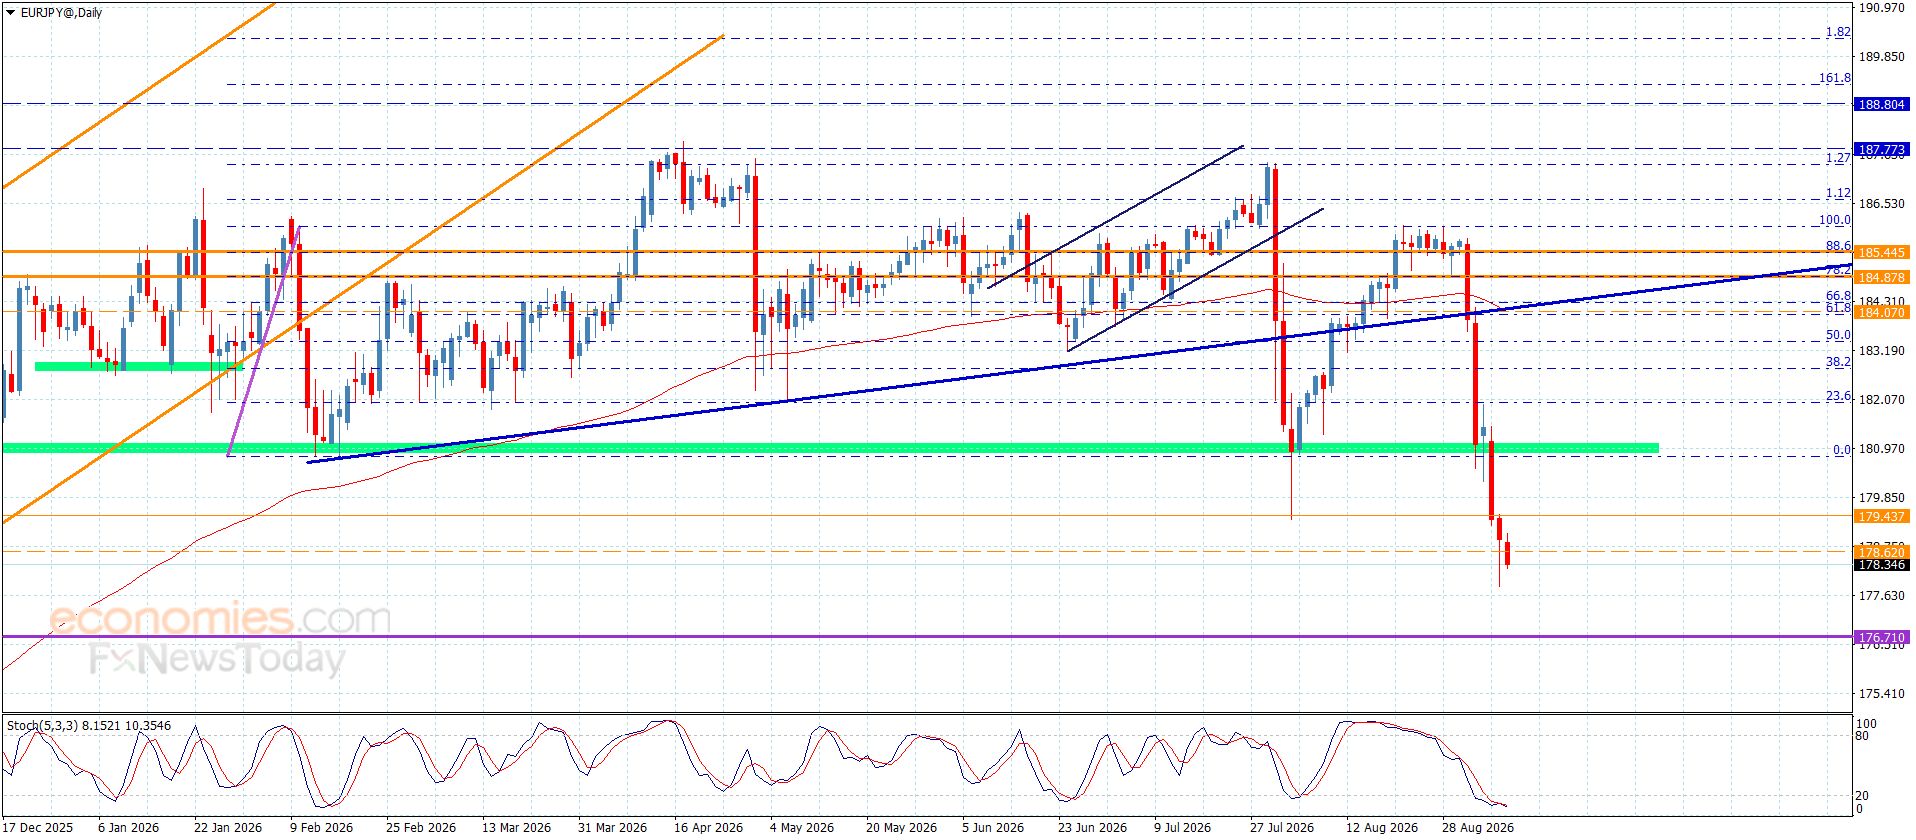Select the 184.070 orange price label
The width and height of the screenshot is (1916, 840).
pyautogui.click(x=1881, y=313)
